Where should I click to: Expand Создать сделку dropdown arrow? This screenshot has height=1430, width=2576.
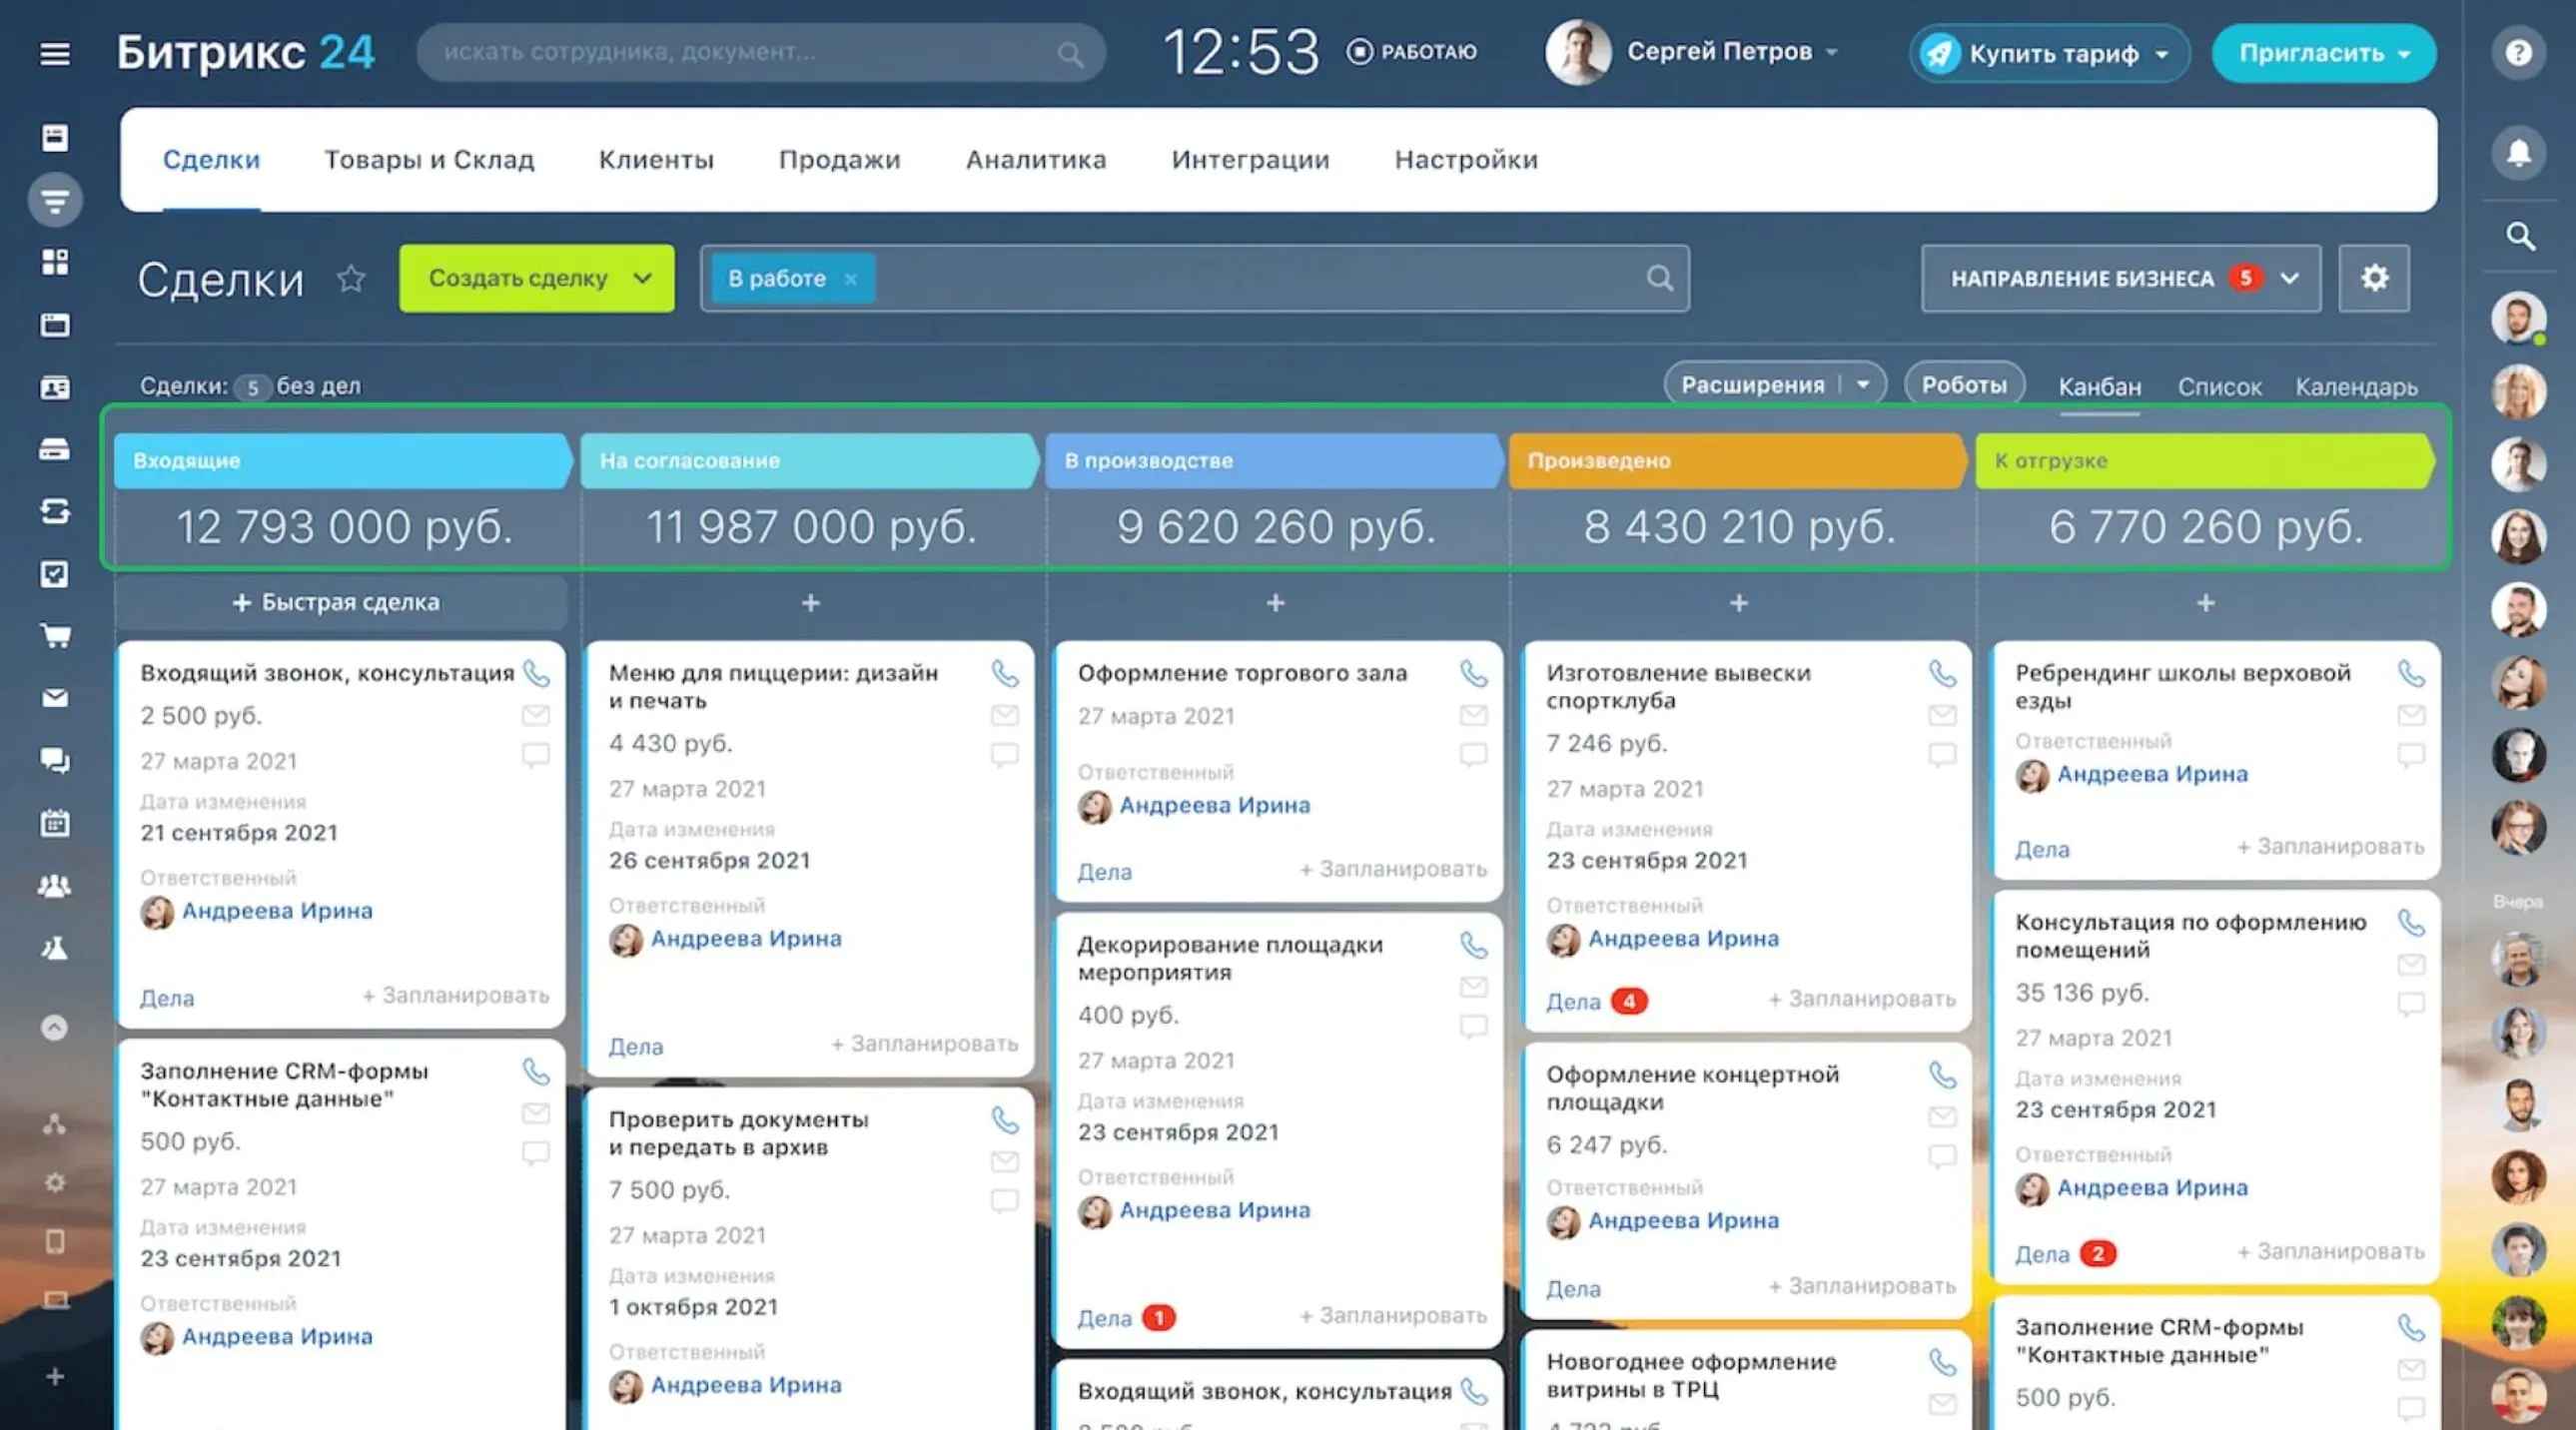643,278
